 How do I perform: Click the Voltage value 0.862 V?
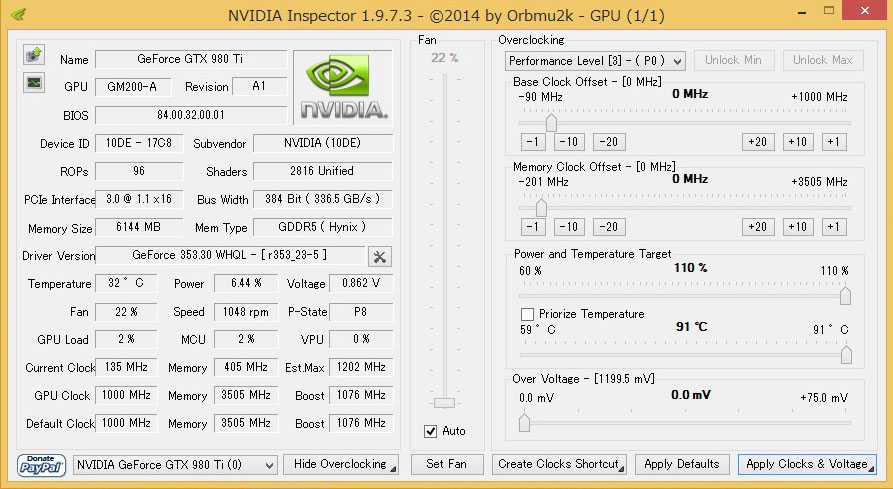[x=361, y=283]
